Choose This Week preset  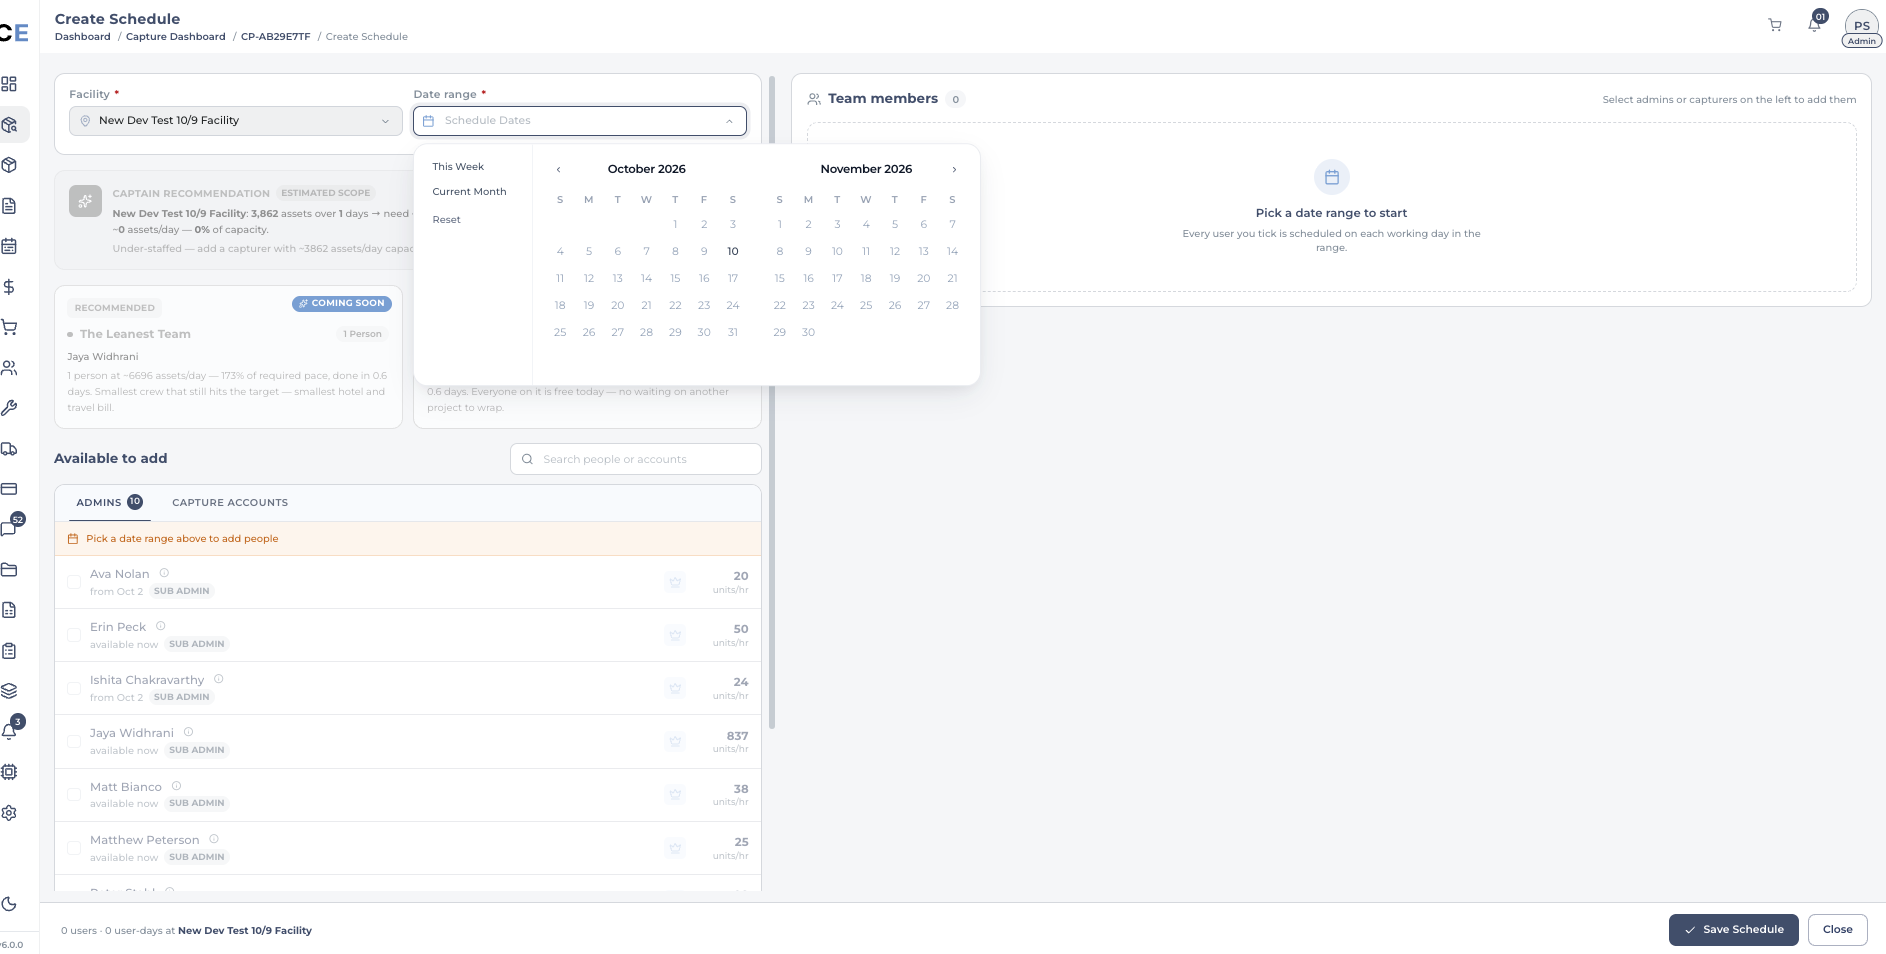click(x=458, y=167)
